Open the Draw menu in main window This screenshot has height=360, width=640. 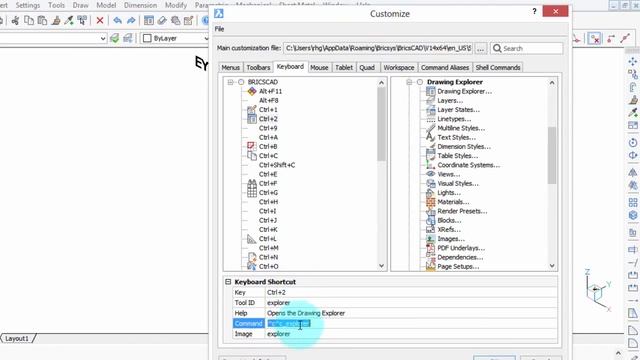(80, 5)
